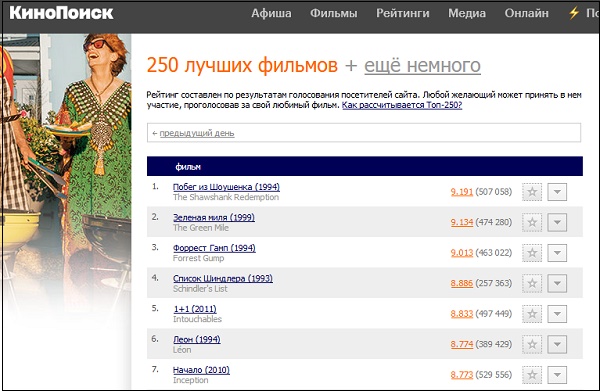The height and width of the screenshot is (391, 600).
Task: Expand the dropdown arrow for Побег из Шоушенка
Action: coord(557,192)
